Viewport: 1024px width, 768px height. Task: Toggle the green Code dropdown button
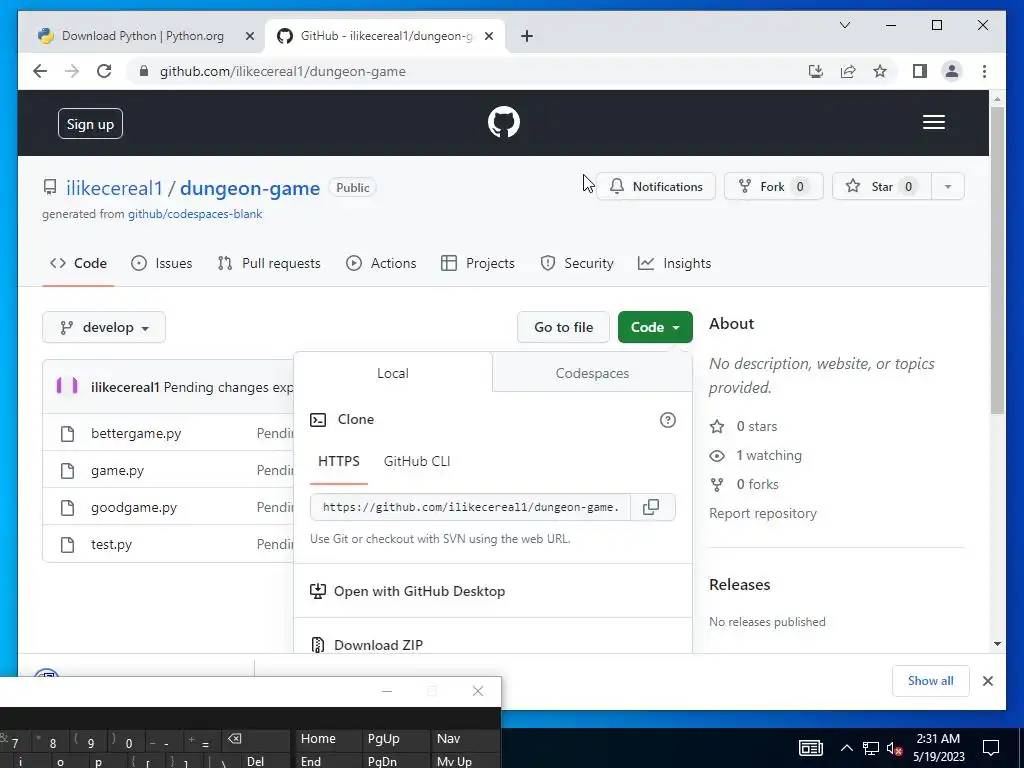(x=655, y=327)
